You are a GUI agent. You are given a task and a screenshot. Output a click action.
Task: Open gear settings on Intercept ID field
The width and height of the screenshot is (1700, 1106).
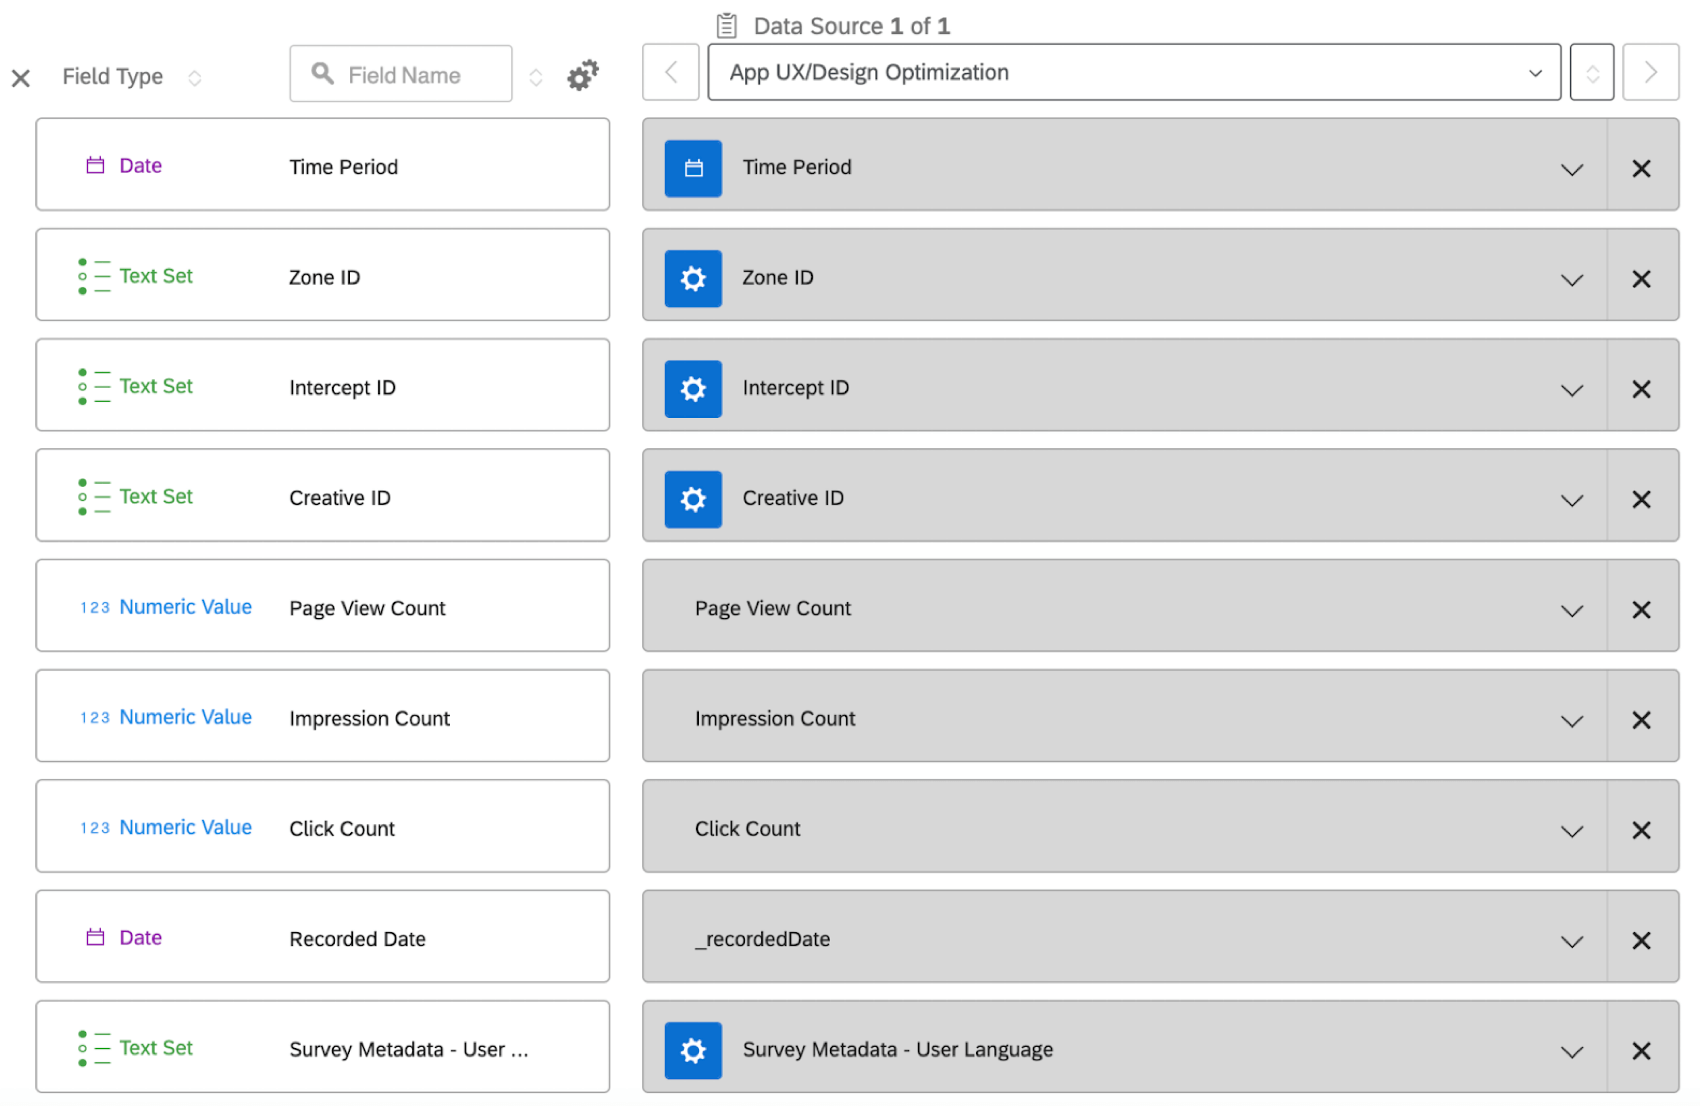click(x=693, y=389)
